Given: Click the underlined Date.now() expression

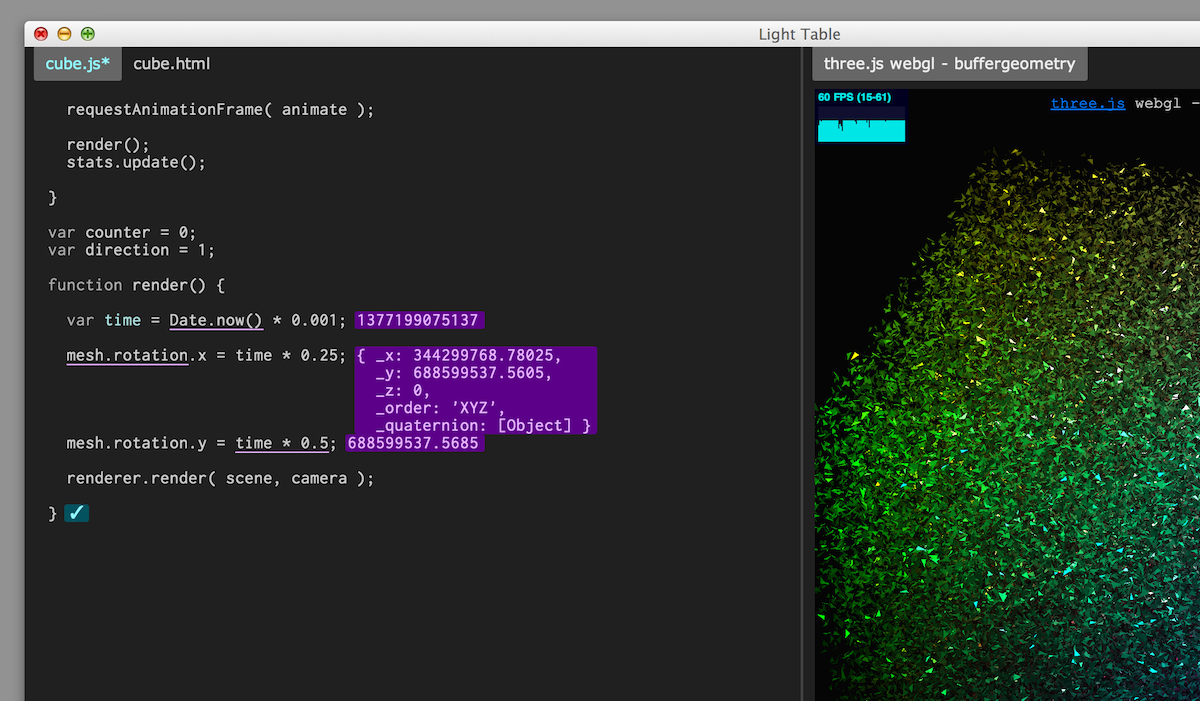Looking at the screenshot, I should click(215, 320).
